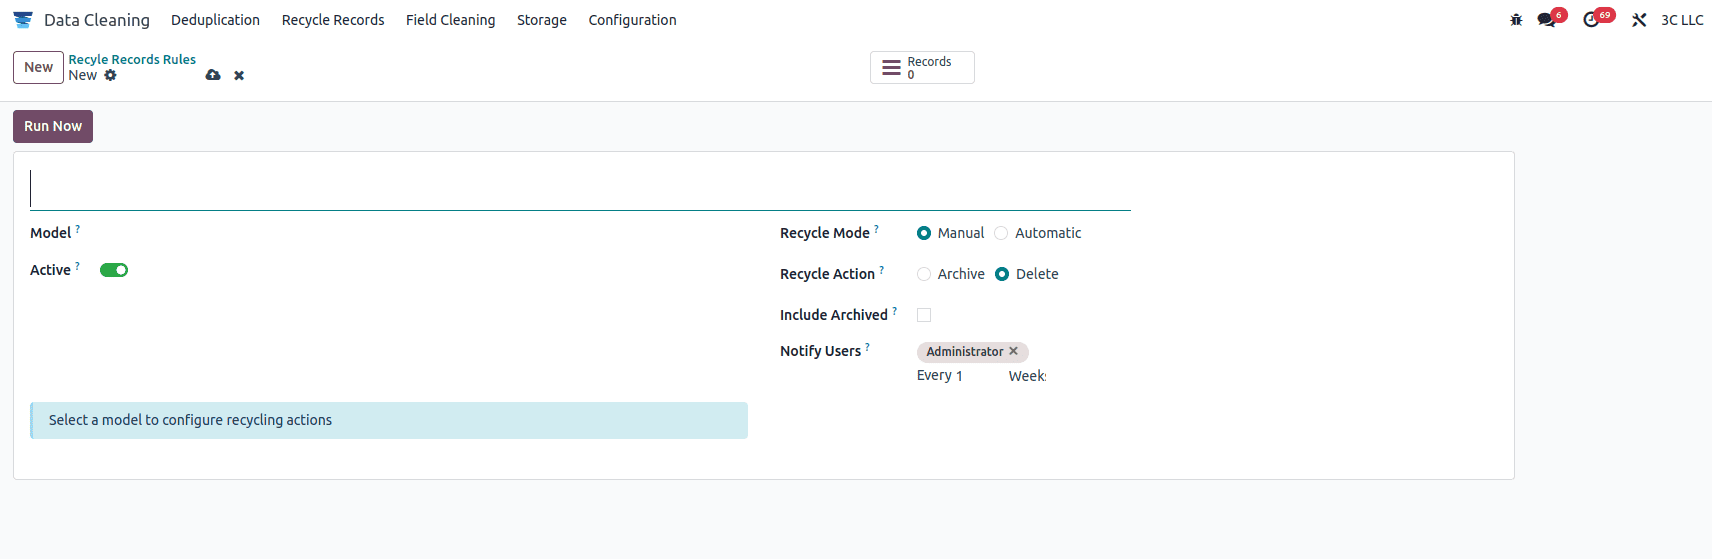Save record manually with cloud icon

(x=213, y=75)
